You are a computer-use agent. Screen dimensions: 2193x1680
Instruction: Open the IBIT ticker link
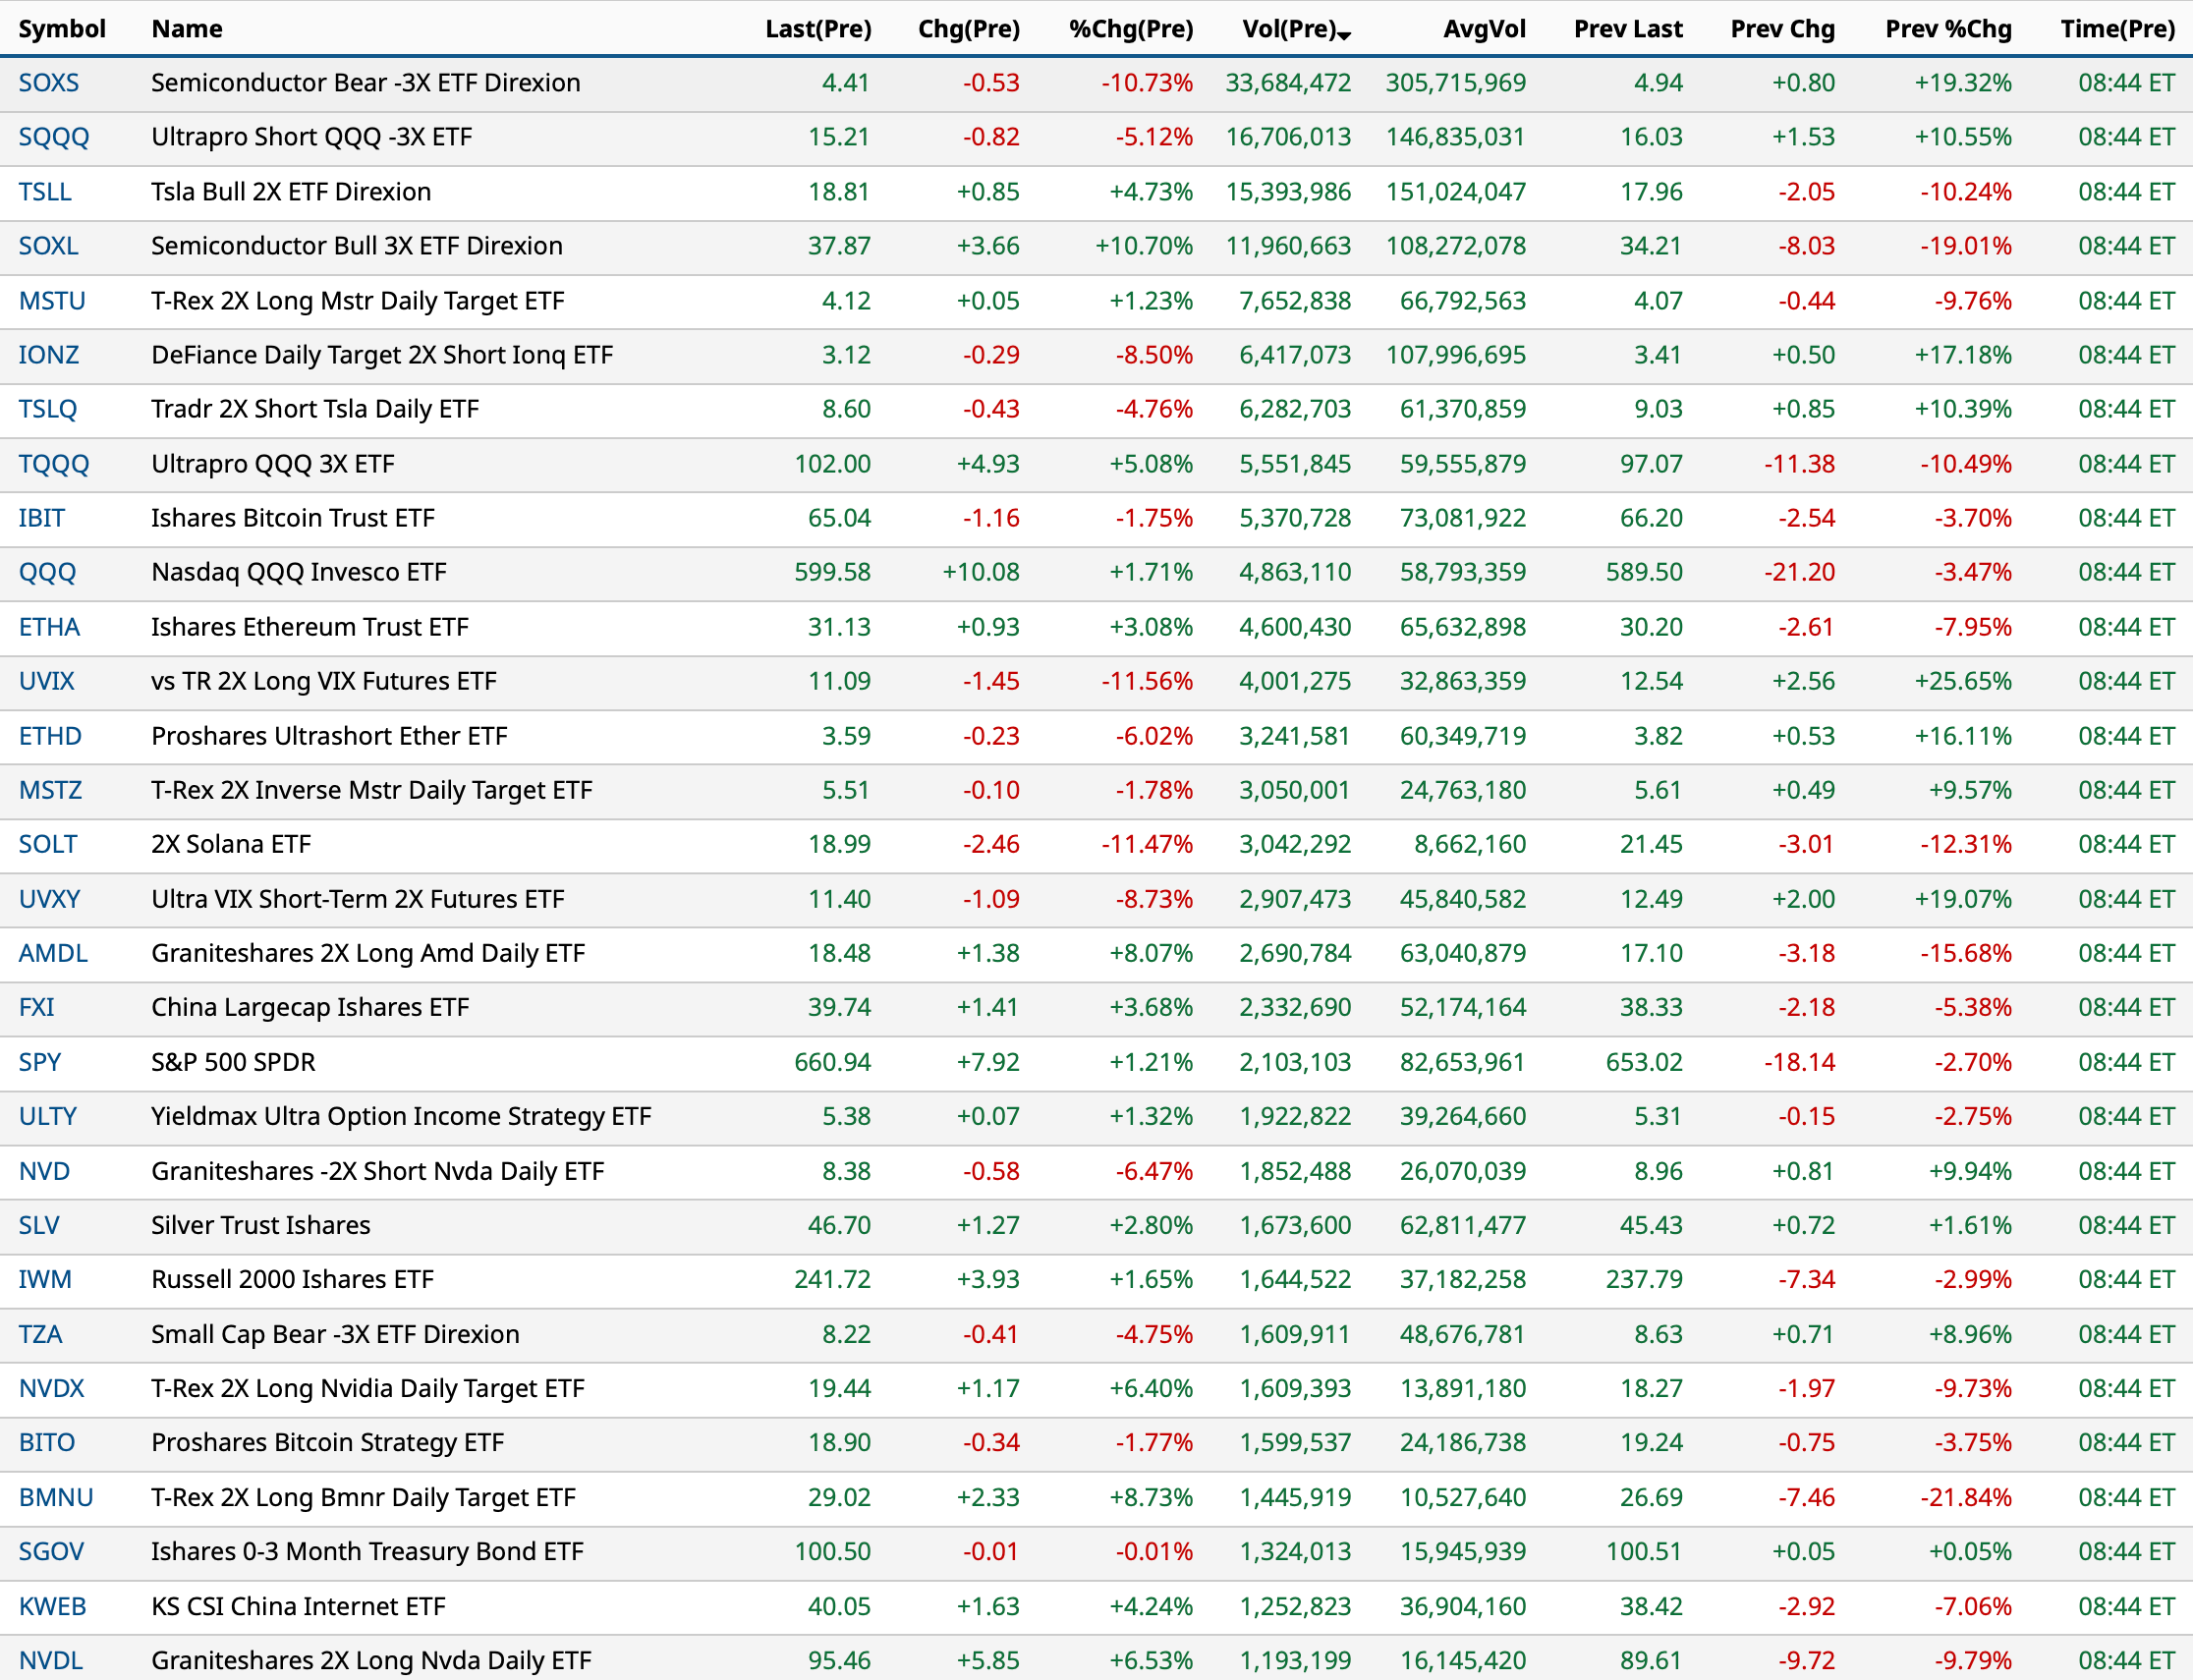[41, 518]
